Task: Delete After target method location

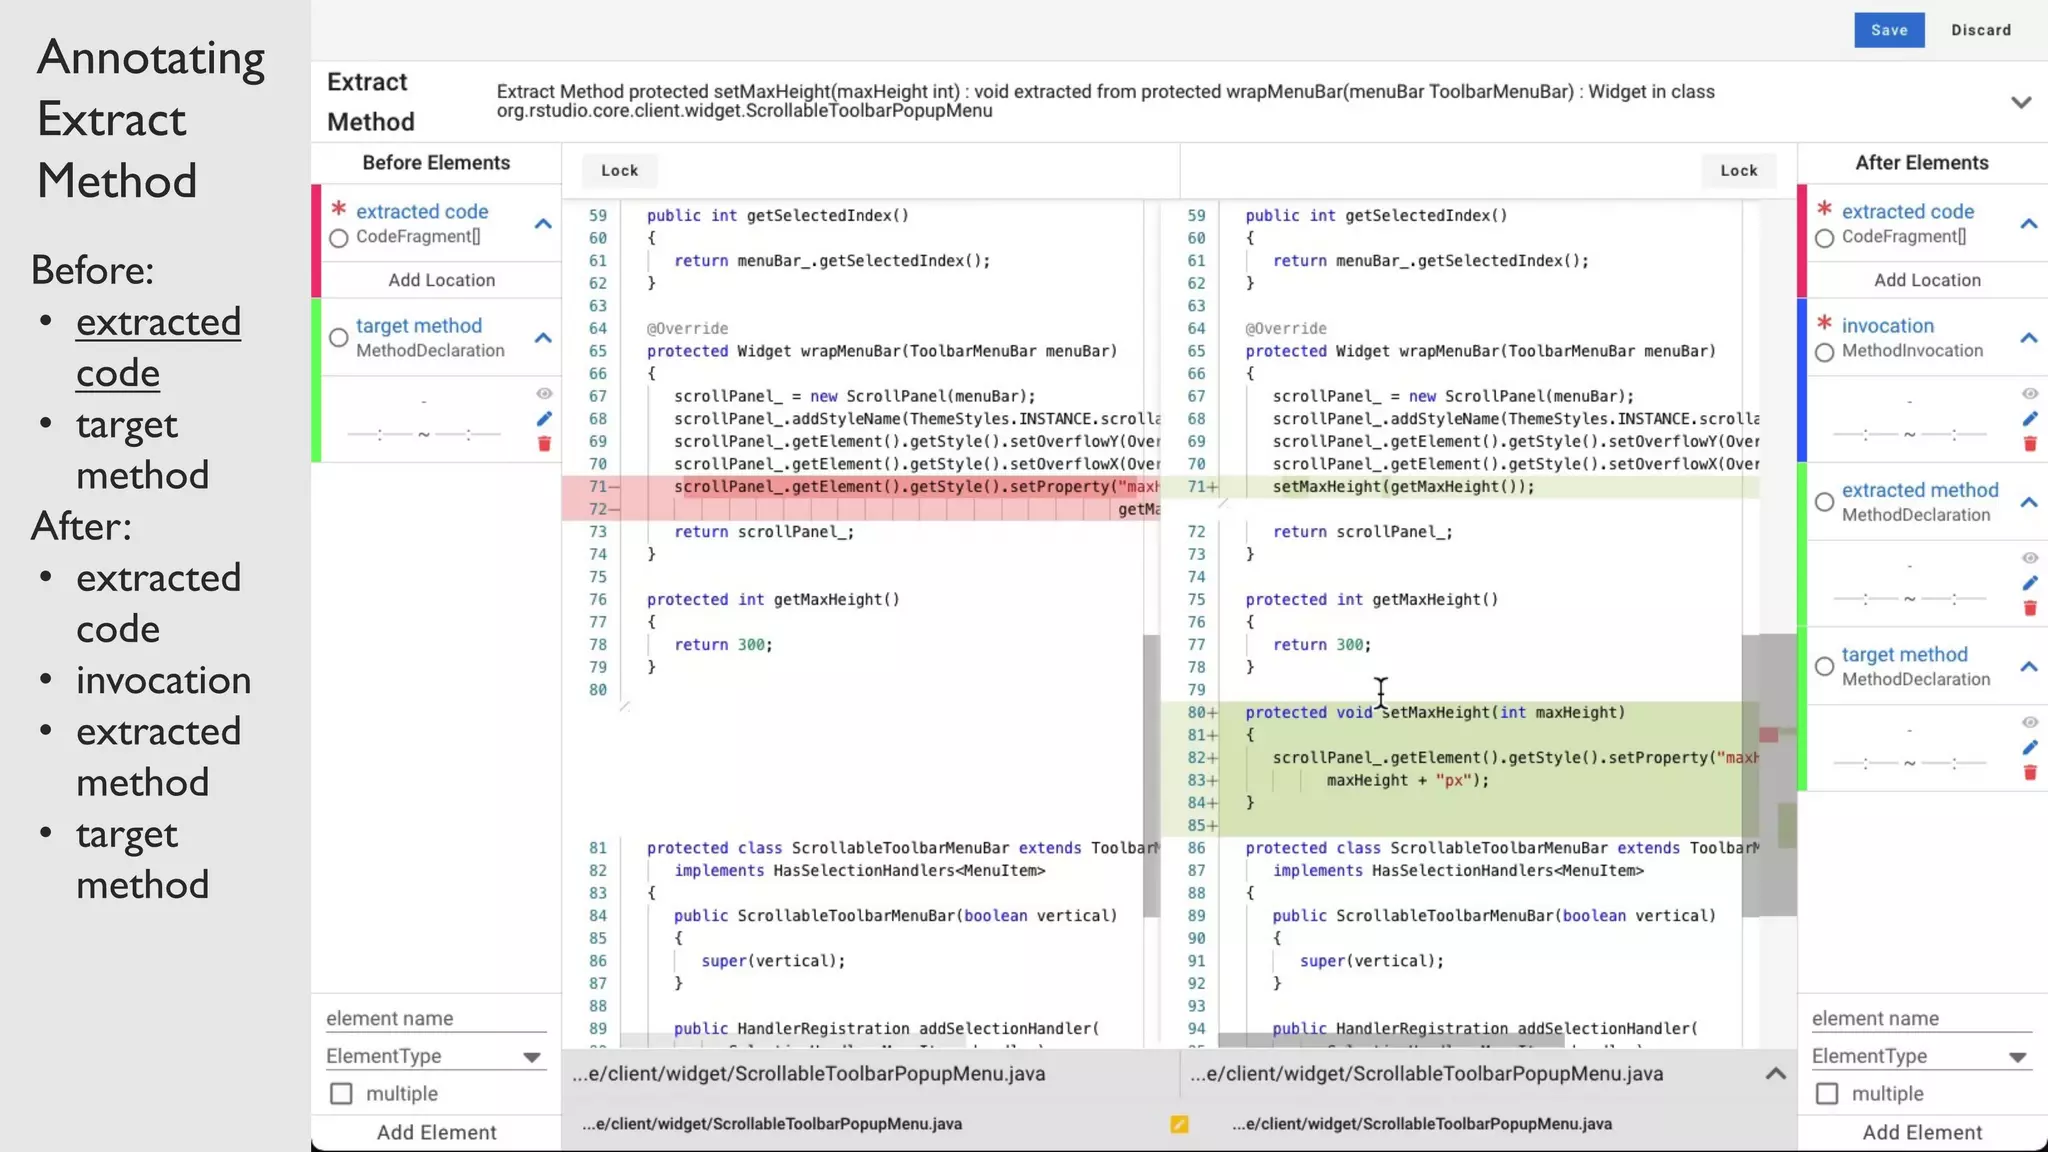Action: tap(2030, 772)
